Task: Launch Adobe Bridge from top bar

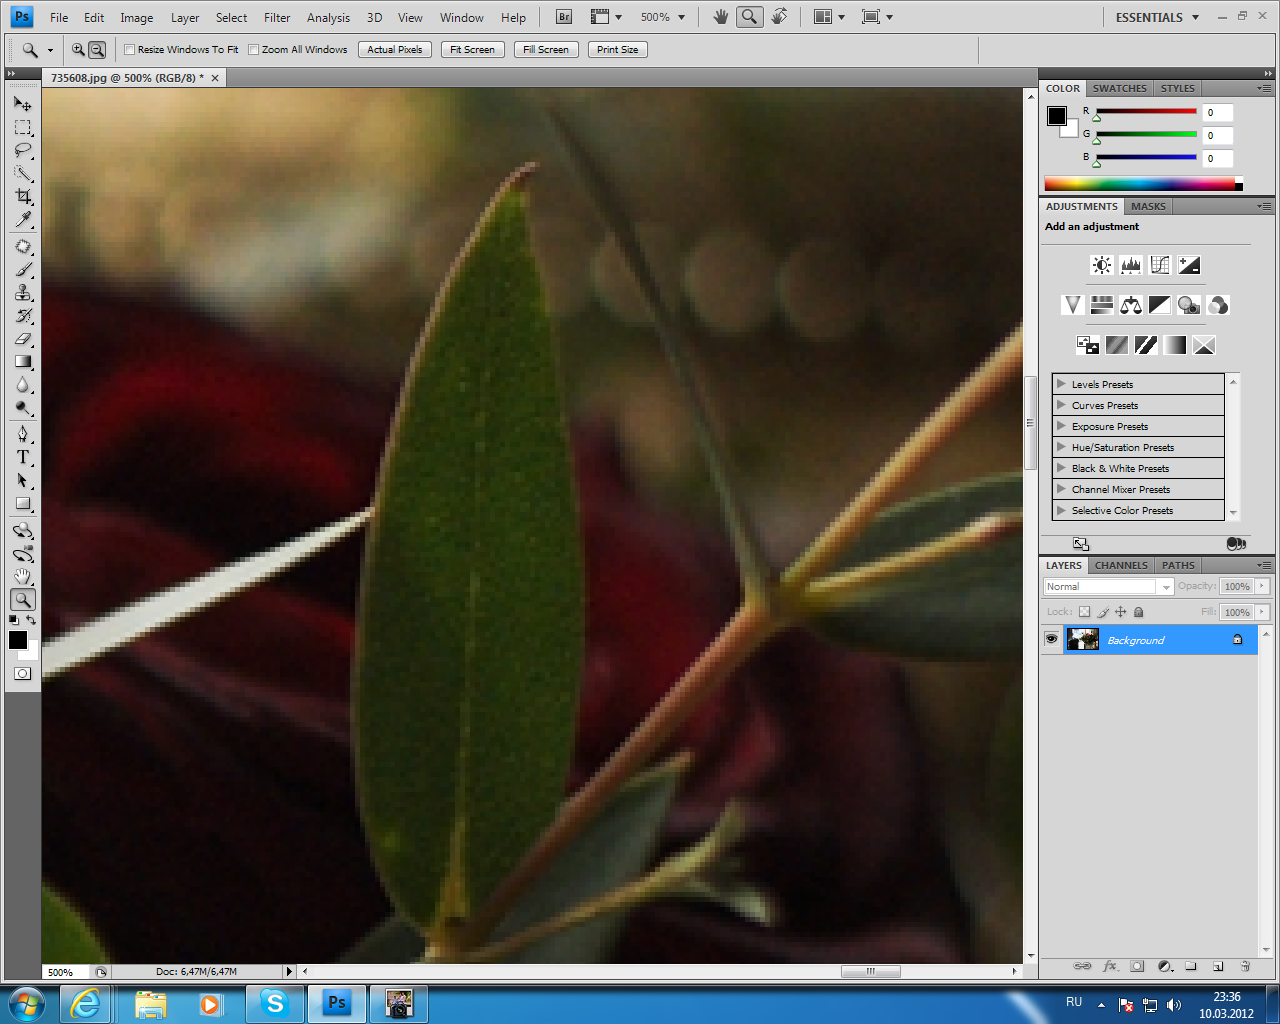Action: click(x=564, y=17)
